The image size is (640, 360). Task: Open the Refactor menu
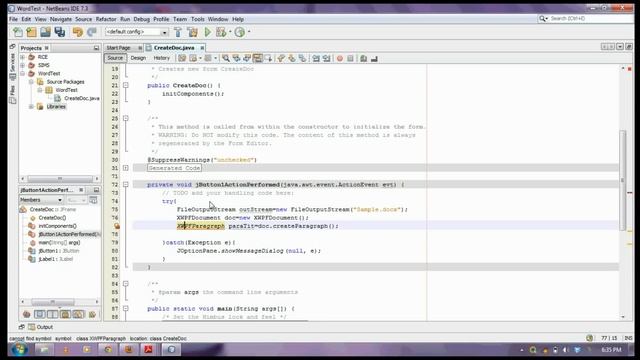tap(106, 19)
